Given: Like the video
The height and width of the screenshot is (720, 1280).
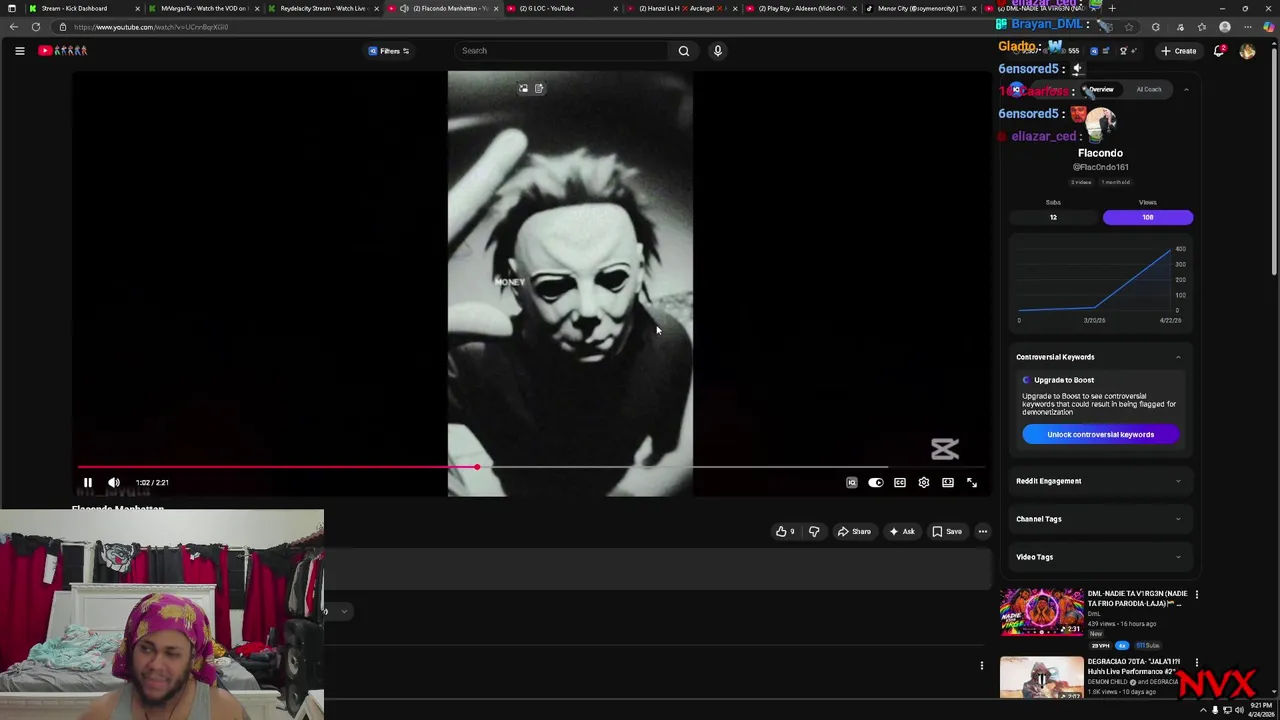Looking at the screenshot, I should [x=785, y=532].
